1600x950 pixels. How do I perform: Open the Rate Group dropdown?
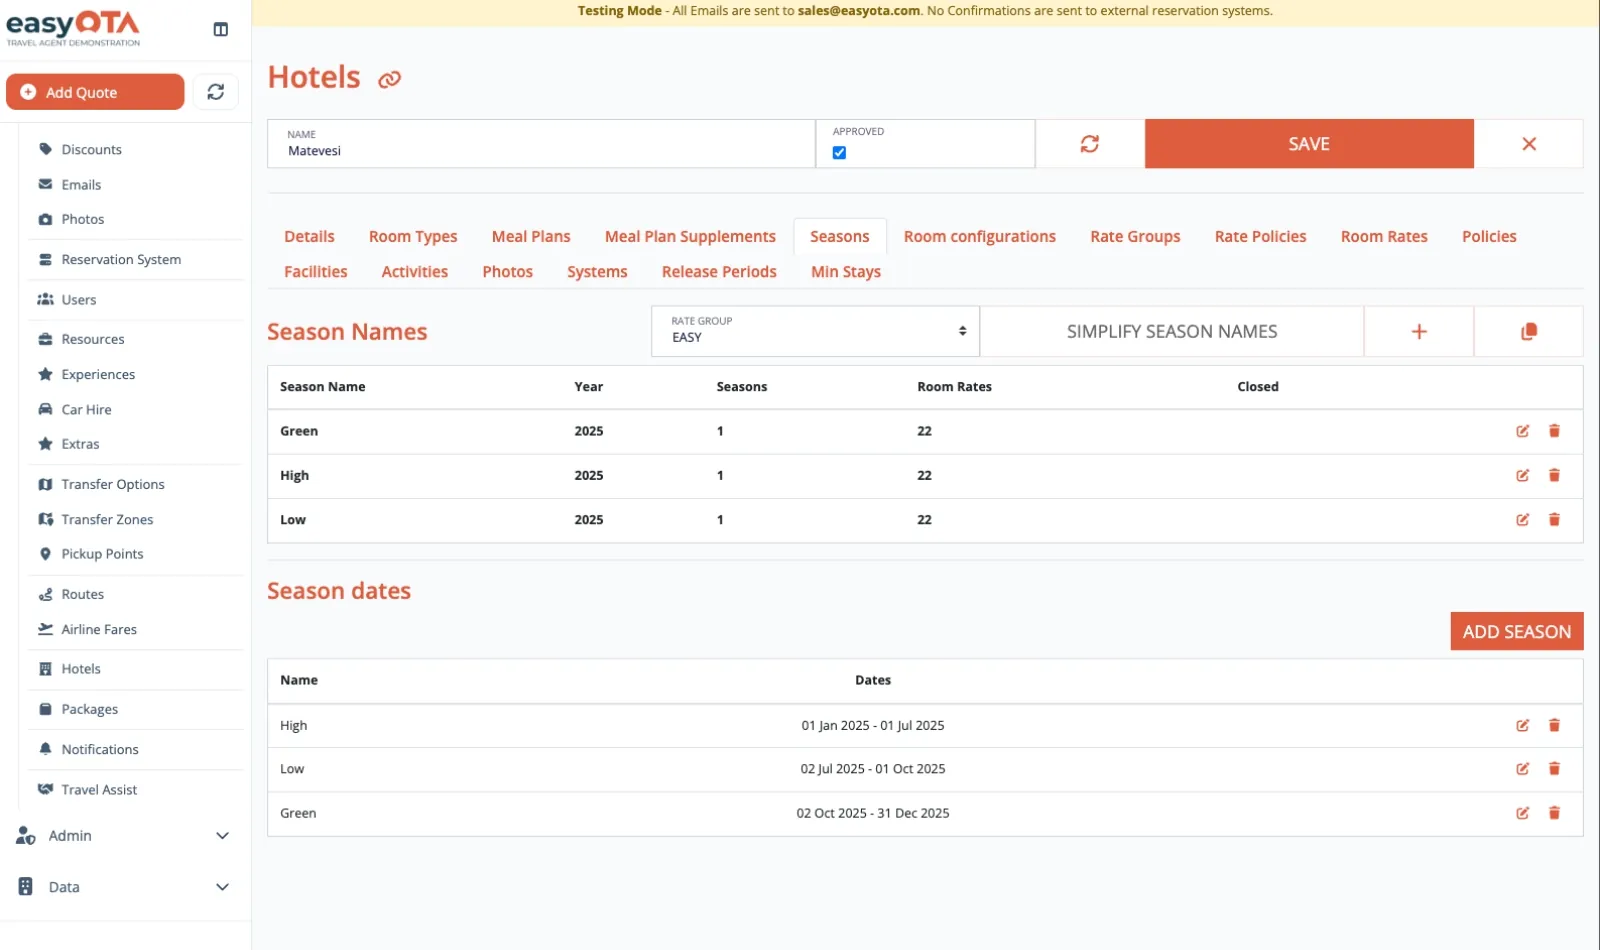pyautogui.click(x=815, y=331)
